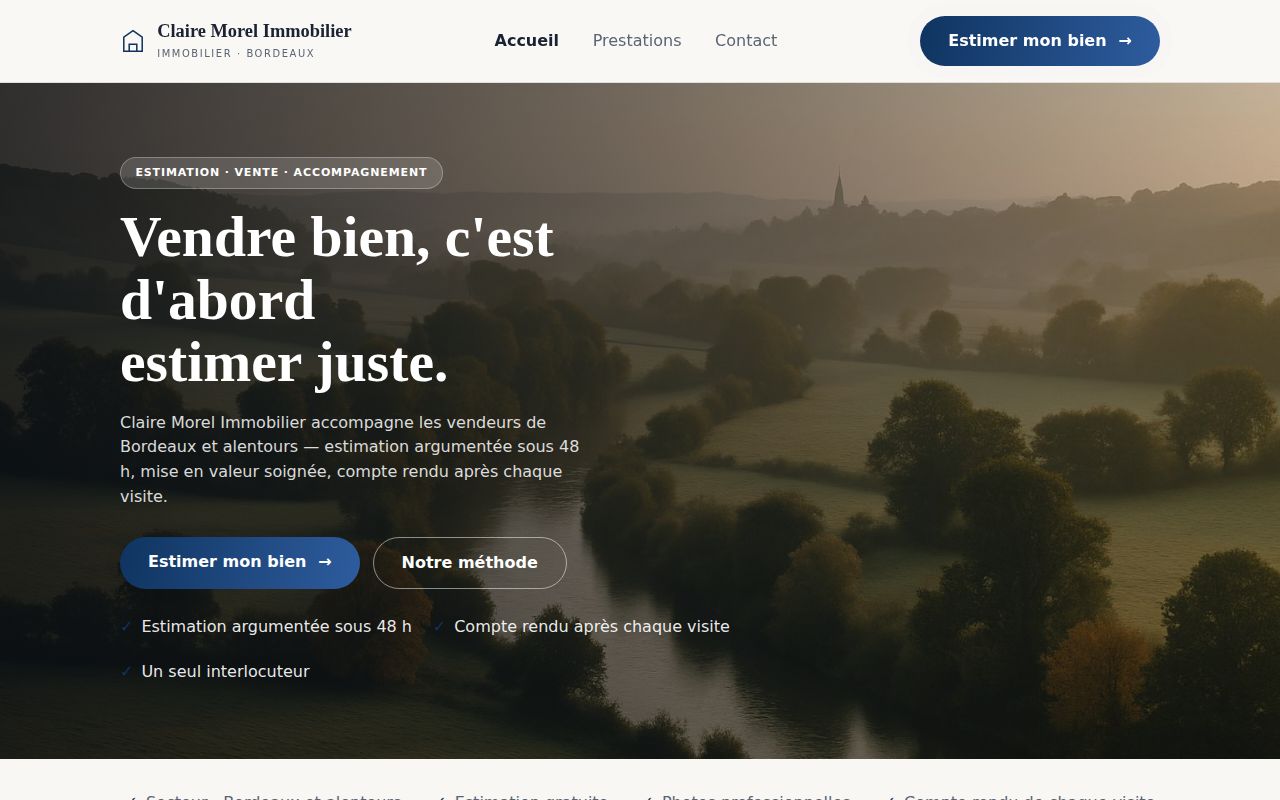Click the house logo icon in the header
Screen dimensions: 1280x800
133,41
